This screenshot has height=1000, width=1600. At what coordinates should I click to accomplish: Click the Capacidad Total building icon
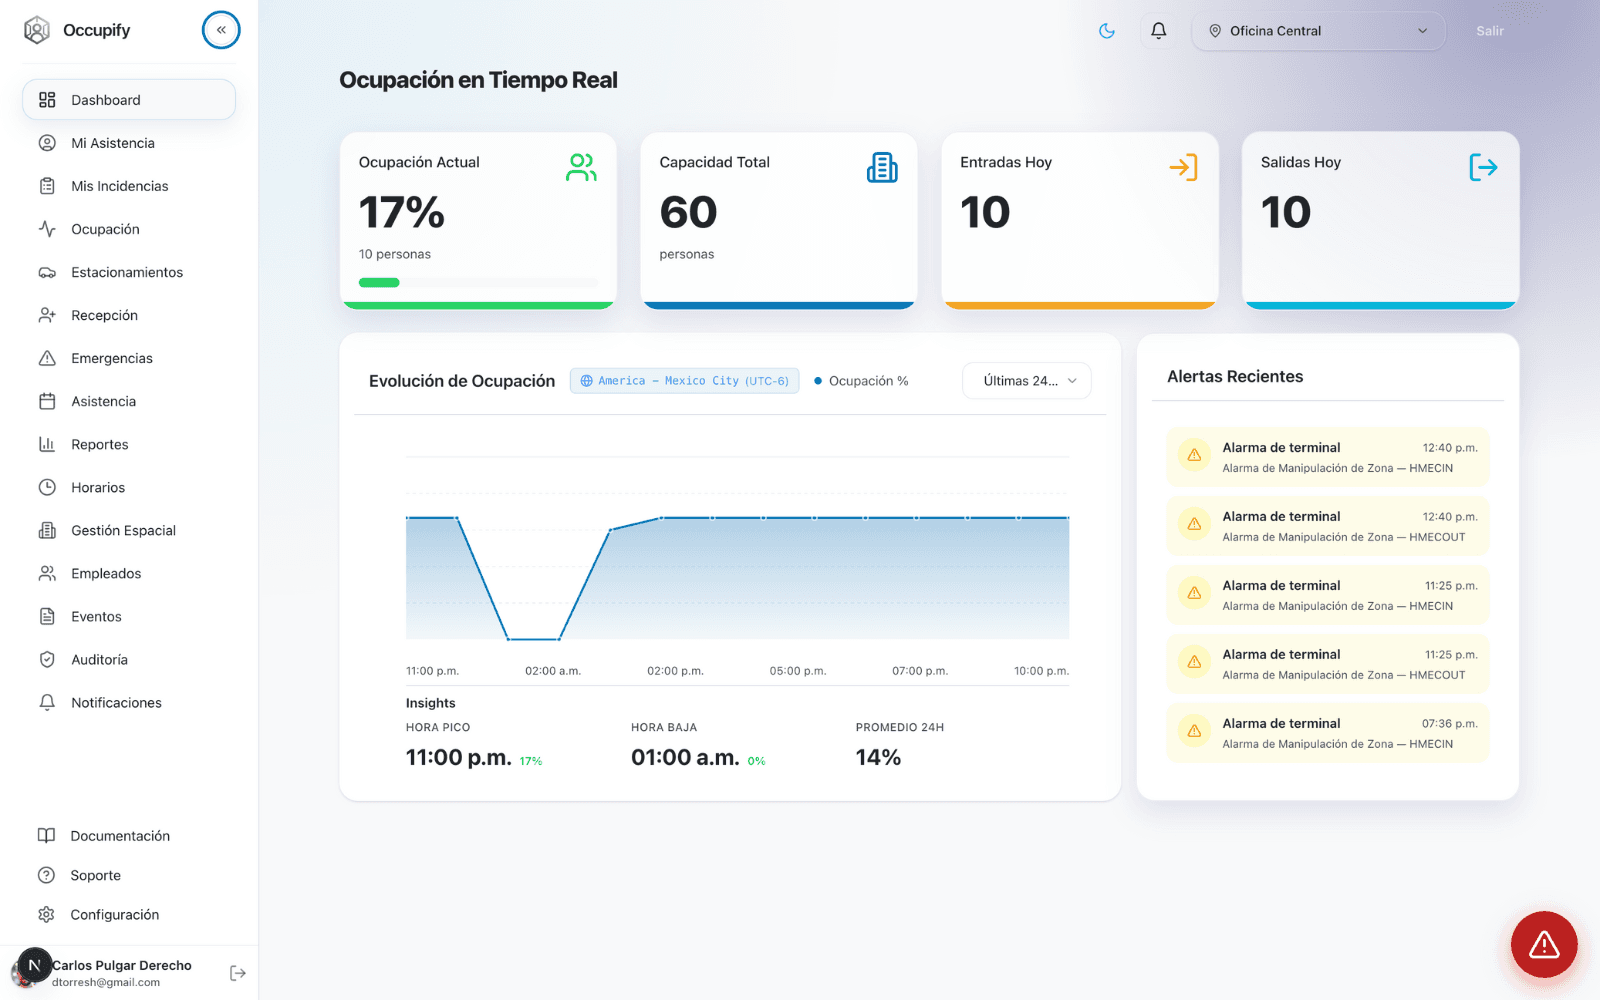pos(882,167)
